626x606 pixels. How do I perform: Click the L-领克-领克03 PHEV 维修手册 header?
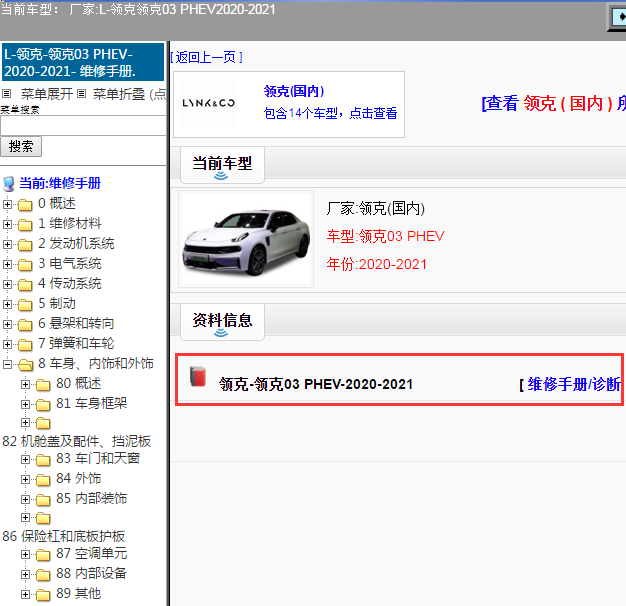[x=83, y=62]
